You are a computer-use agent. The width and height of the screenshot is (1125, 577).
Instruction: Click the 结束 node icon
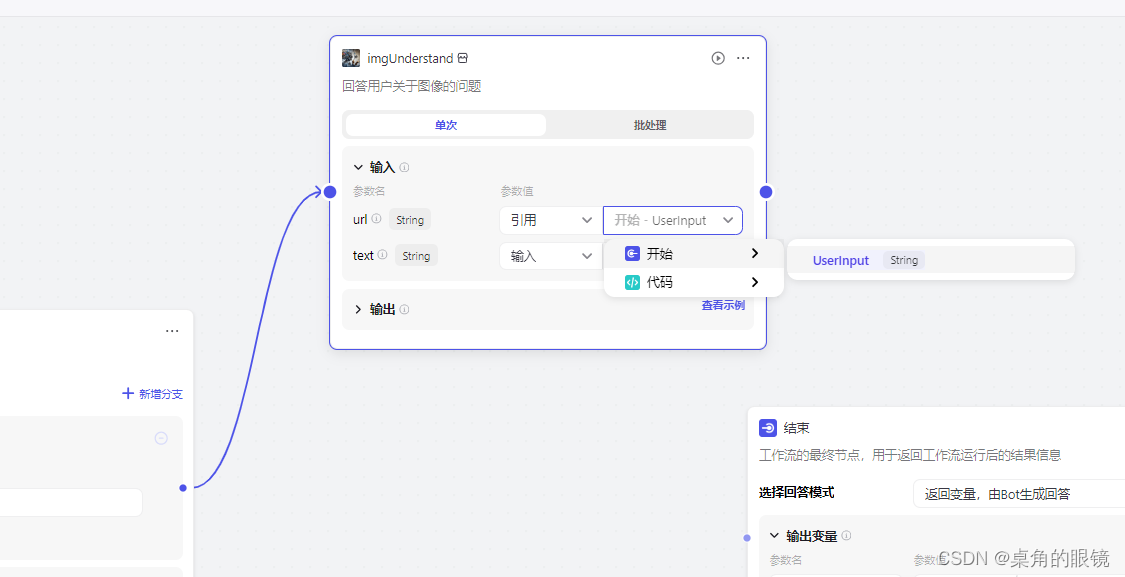pyautogui.click(x=768, y=428)
